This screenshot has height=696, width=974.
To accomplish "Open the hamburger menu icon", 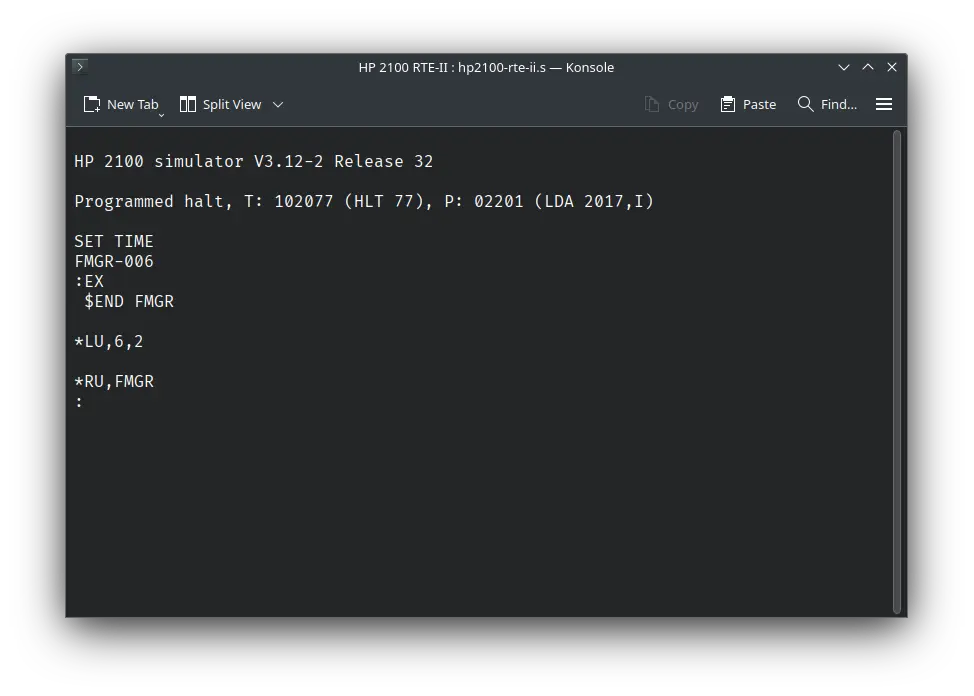I will pyautogui.click(x=883, y=103).
